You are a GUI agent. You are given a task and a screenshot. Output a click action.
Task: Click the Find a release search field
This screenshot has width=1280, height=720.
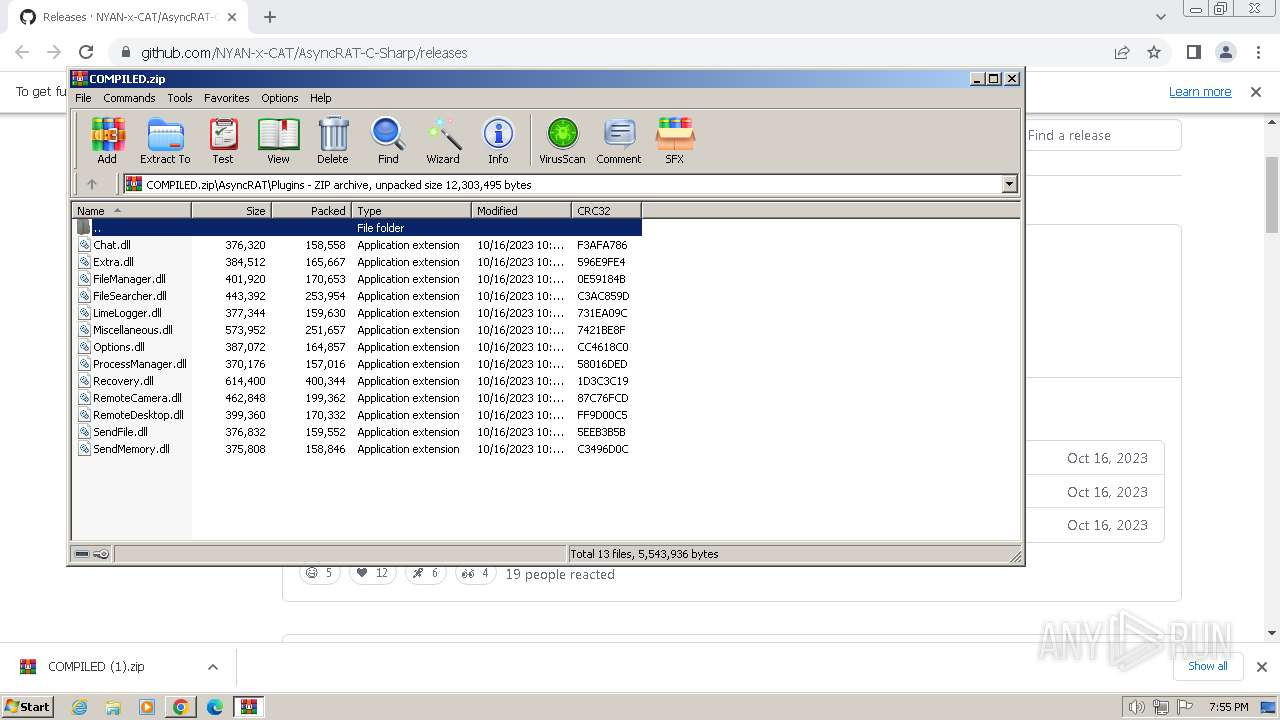pyautogui.click(x=1104, y=135)
